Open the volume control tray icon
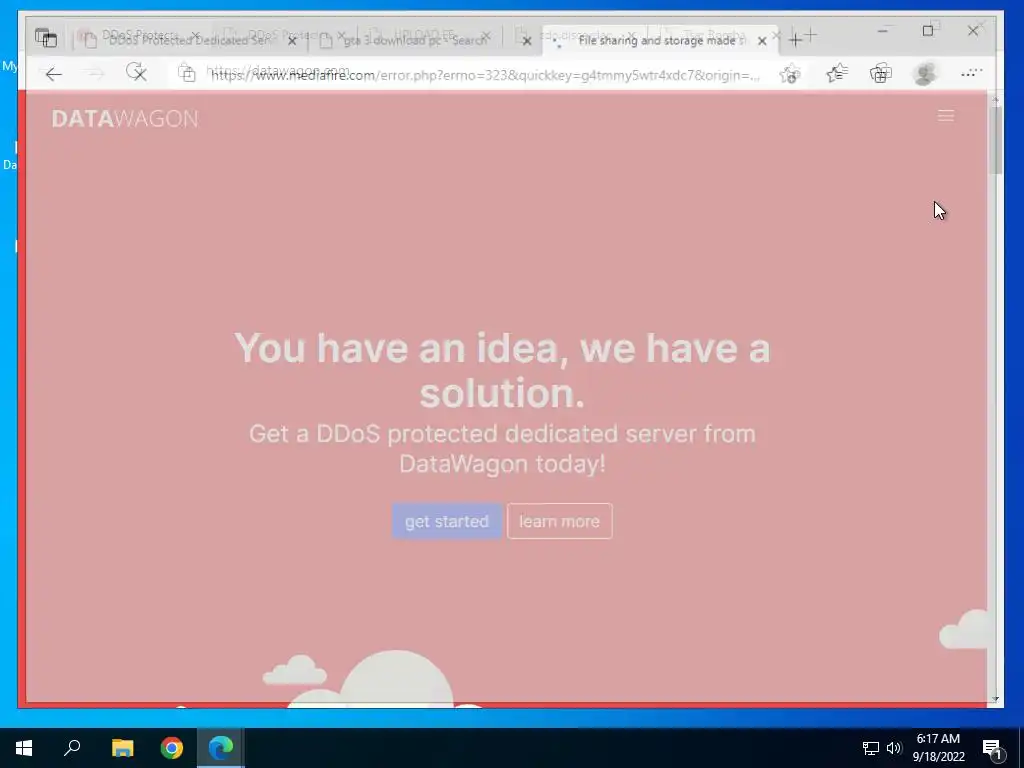The image size is (1024, 768). tap(894, 748)
